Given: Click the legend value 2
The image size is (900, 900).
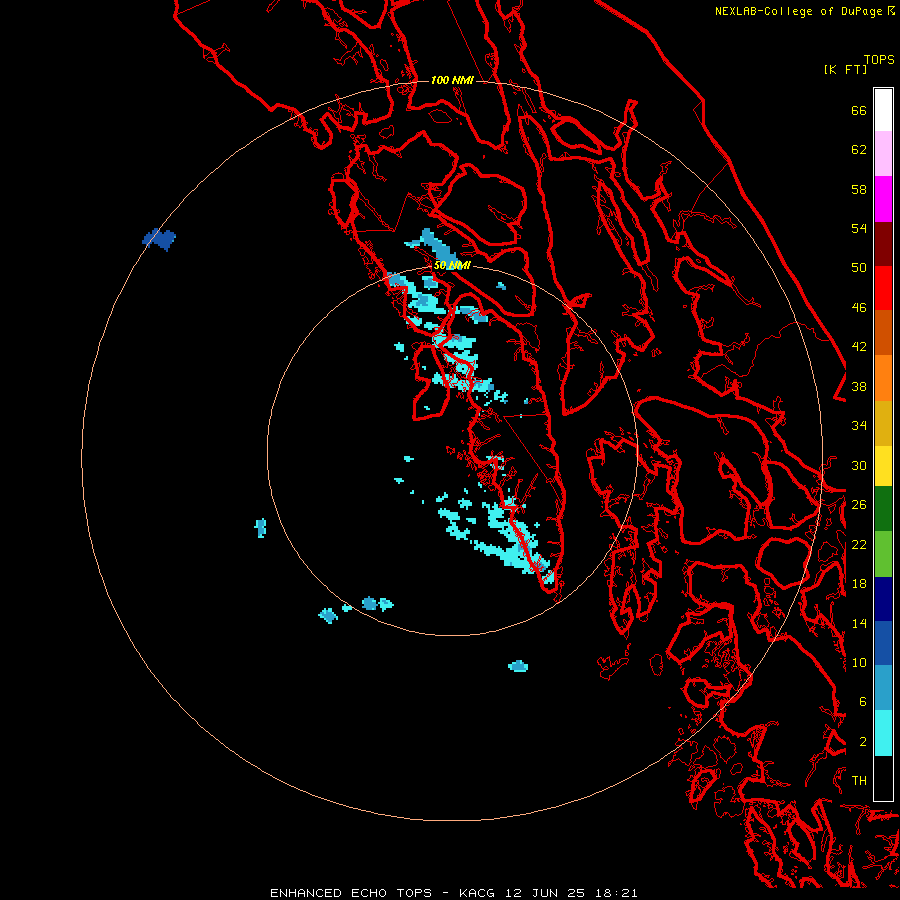Looking at the screenshot, I should click(x=862, y=742).
